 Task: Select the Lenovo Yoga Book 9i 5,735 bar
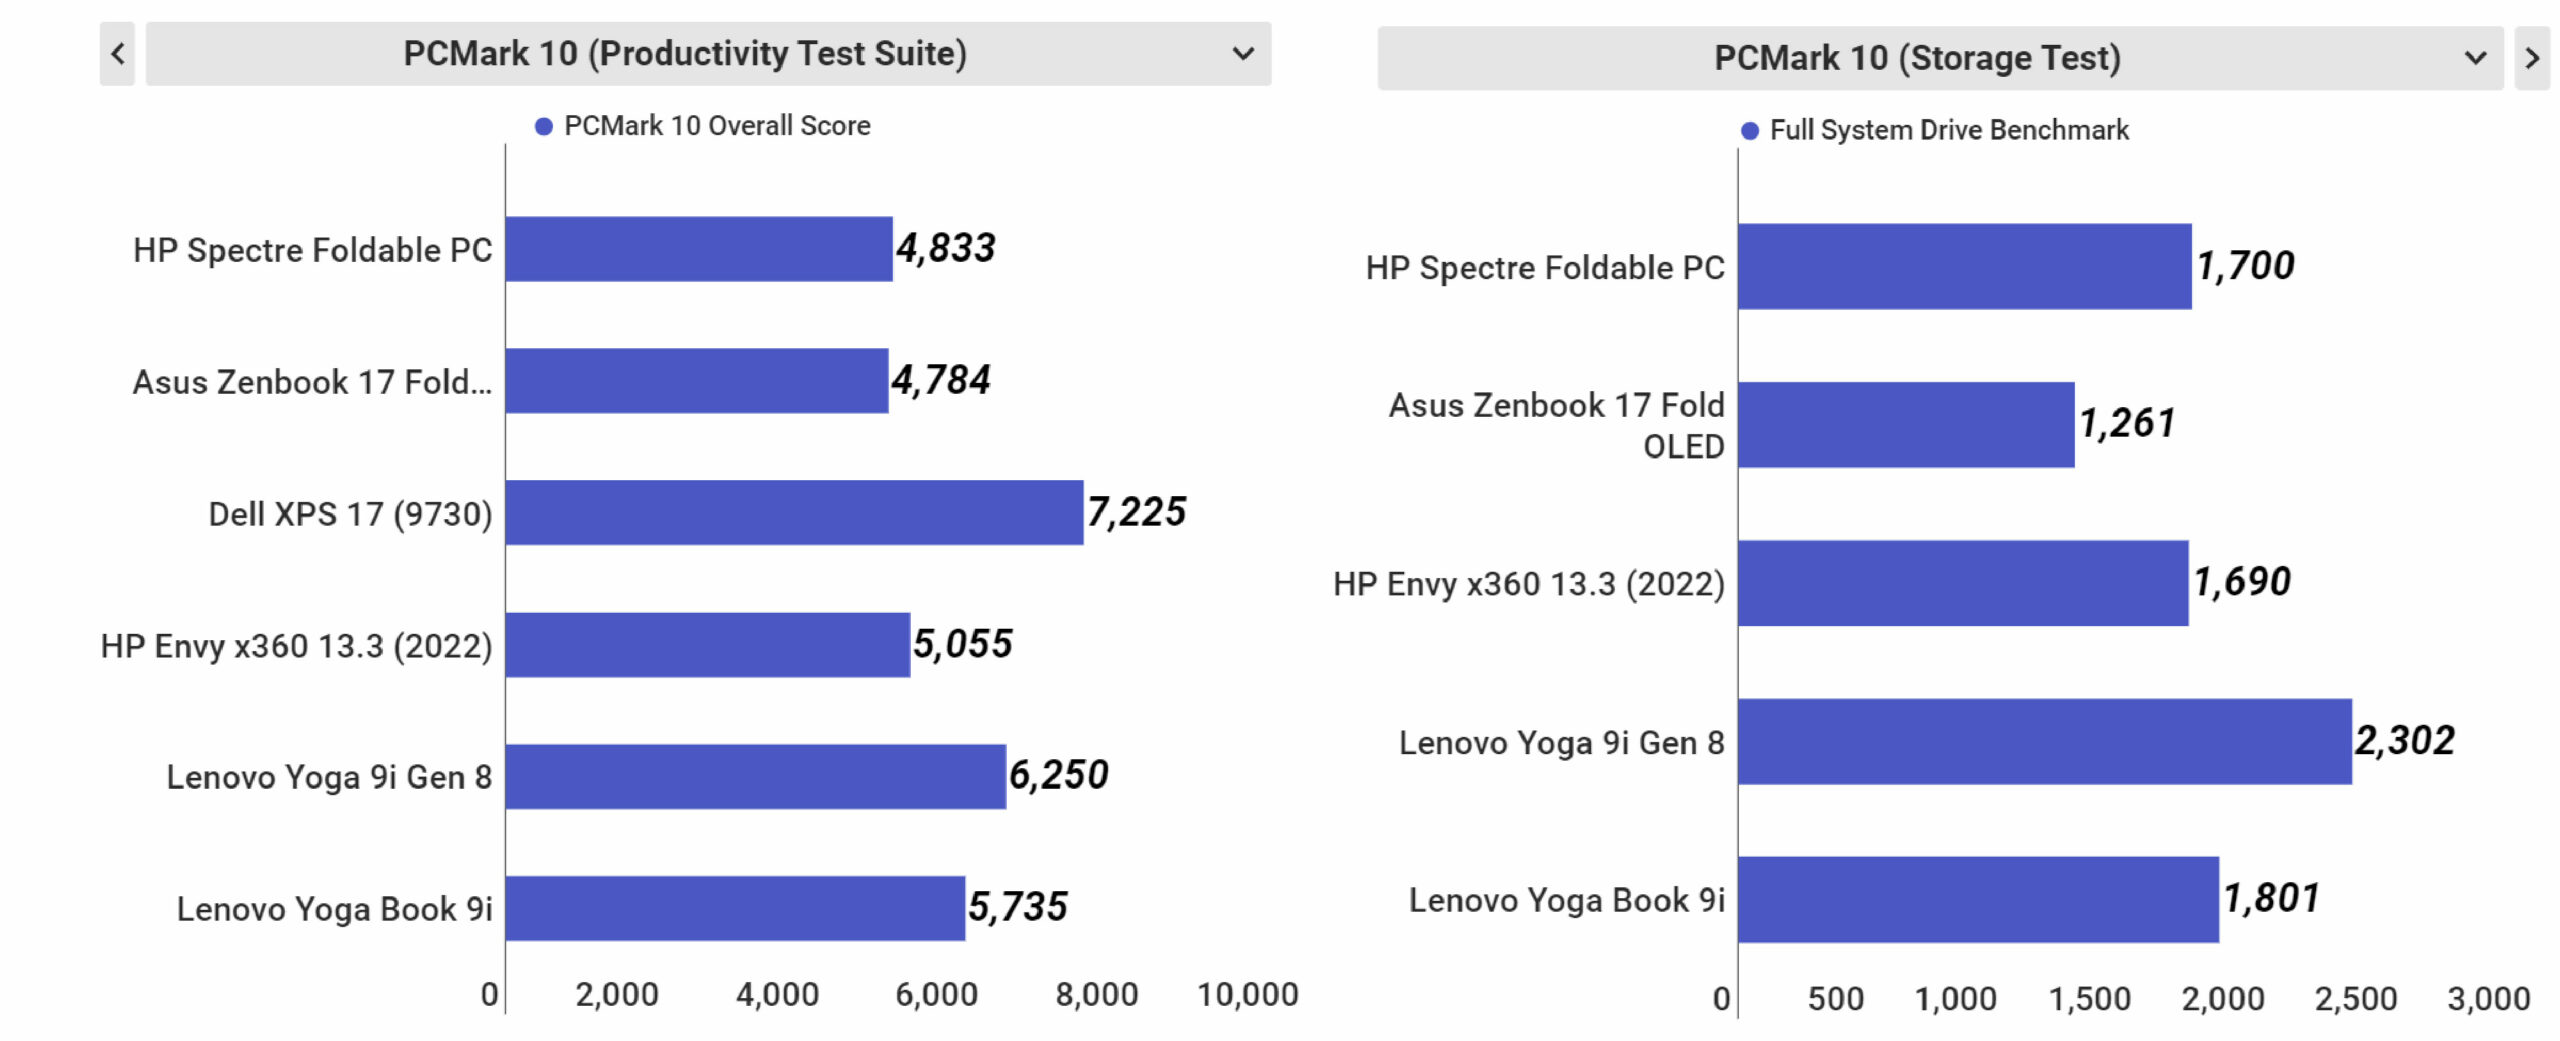tap(735, 908)
